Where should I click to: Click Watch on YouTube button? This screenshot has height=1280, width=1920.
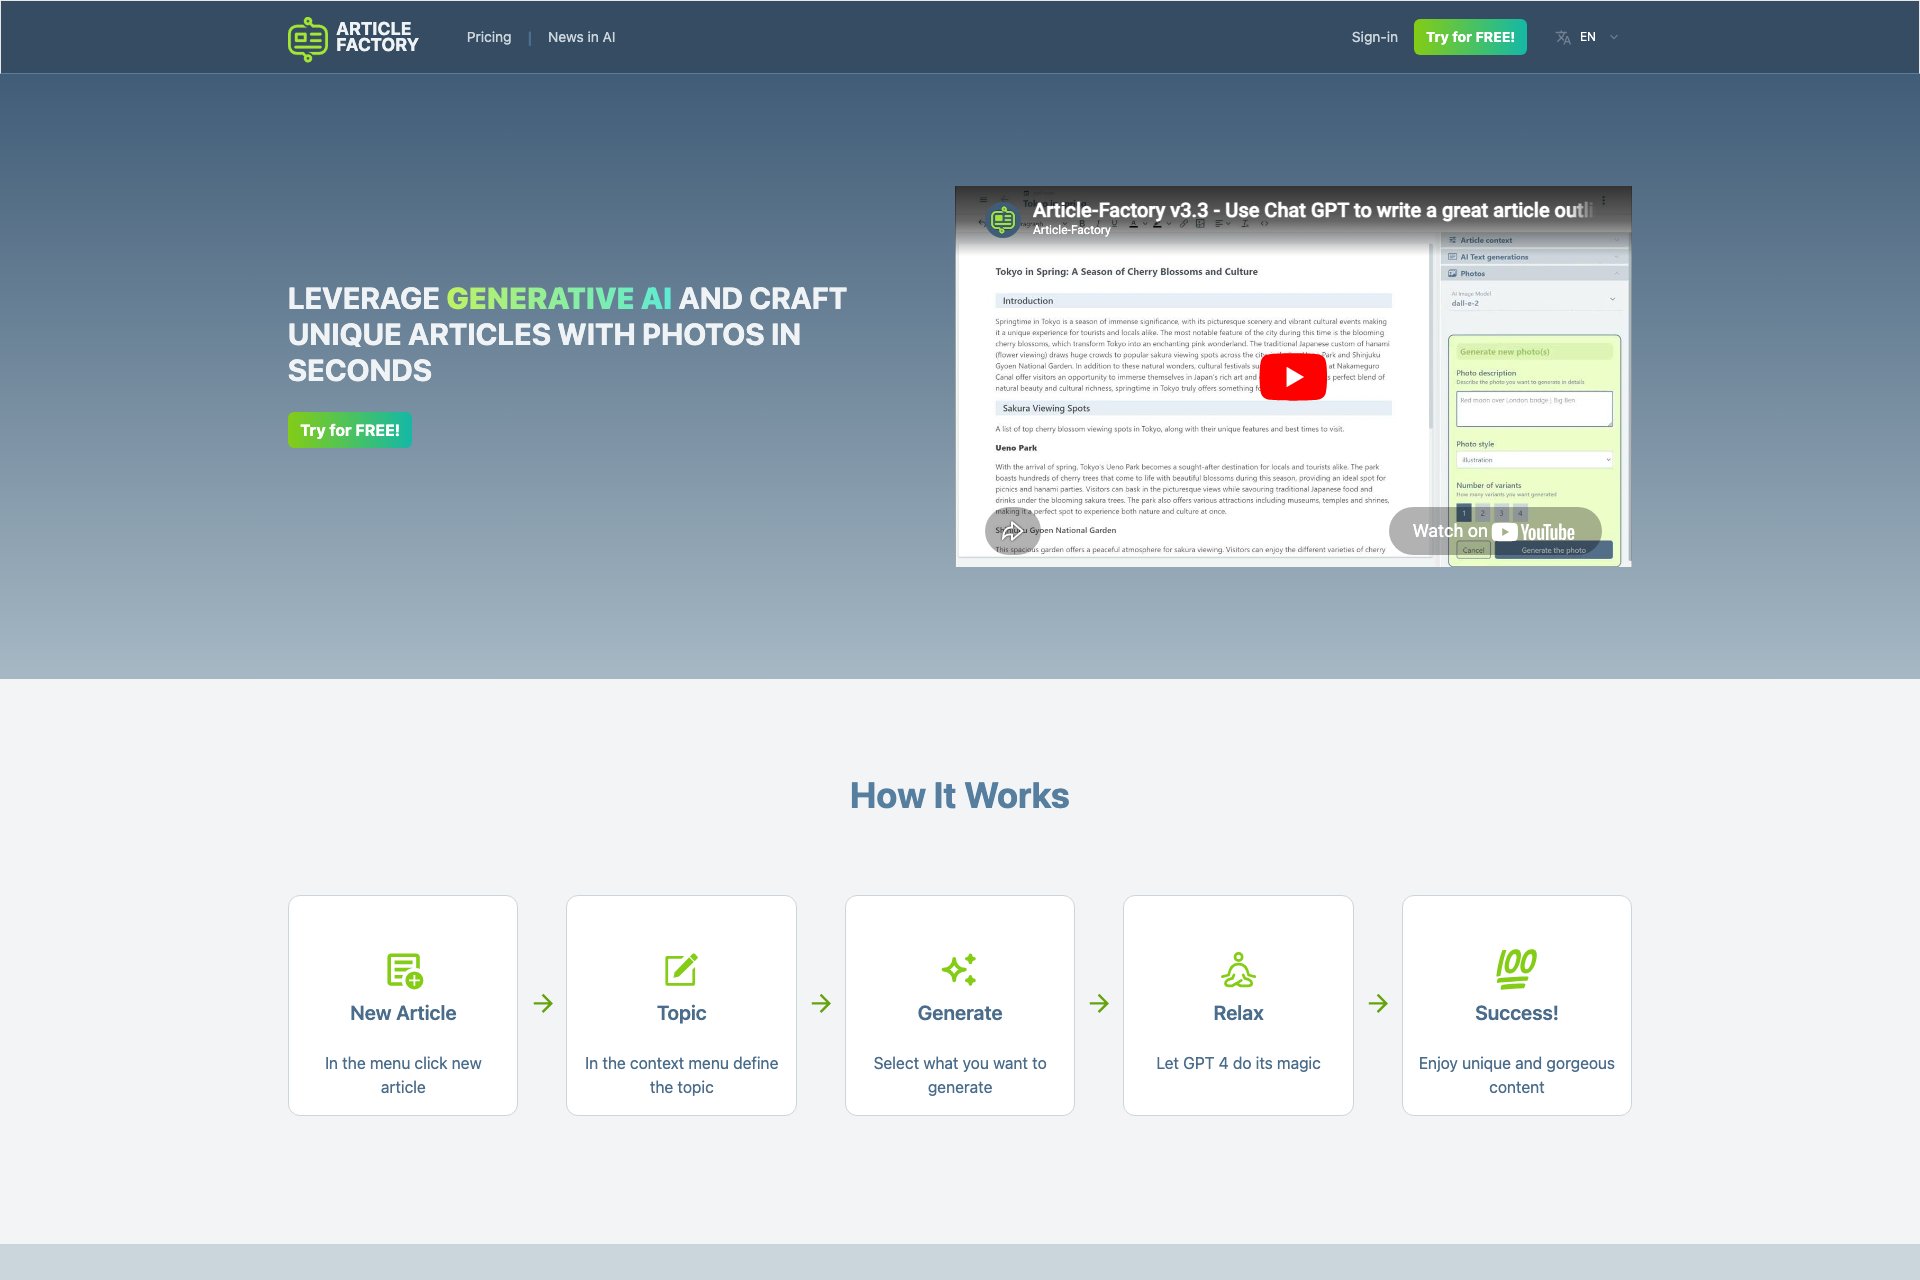click(1494, 531)
